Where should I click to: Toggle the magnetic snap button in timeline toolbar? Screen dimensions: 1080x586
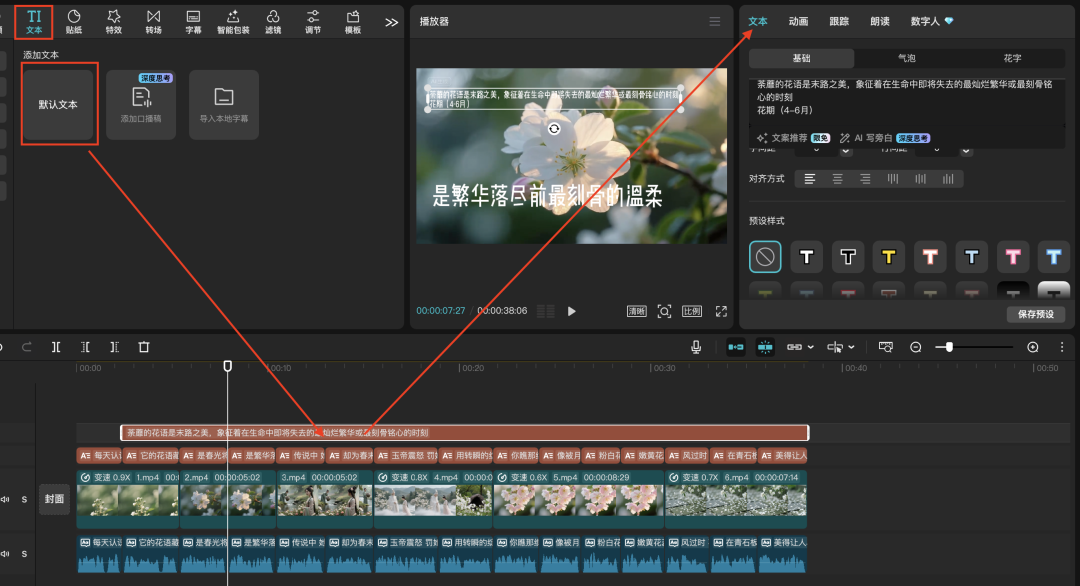tap(737, 347)
